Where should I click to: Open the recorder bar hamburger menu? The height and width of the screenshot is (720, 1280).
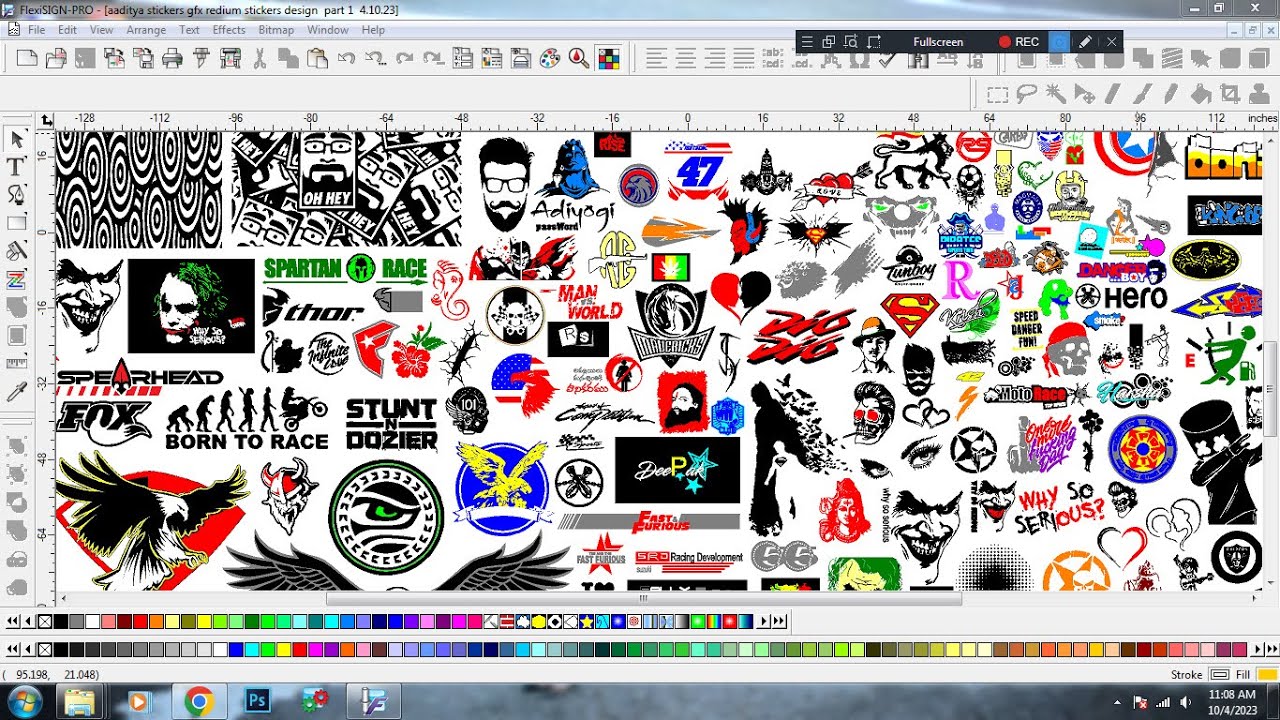pos(807,42)
